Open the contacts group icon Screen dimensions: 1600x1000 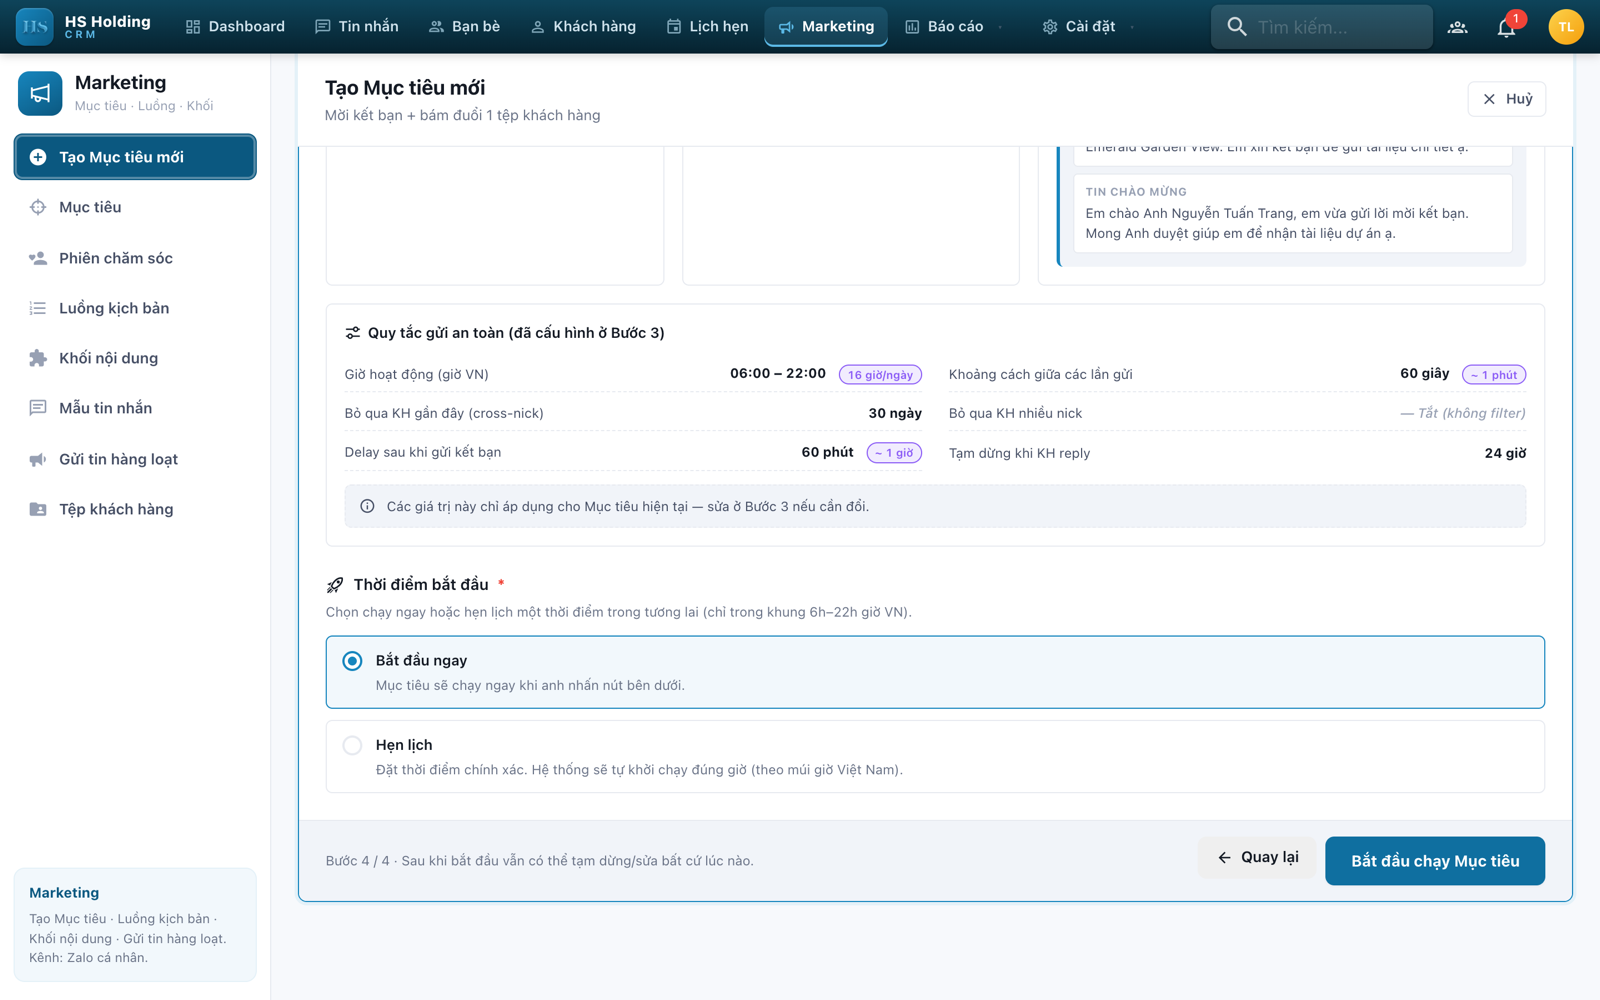coord(1458,27)
